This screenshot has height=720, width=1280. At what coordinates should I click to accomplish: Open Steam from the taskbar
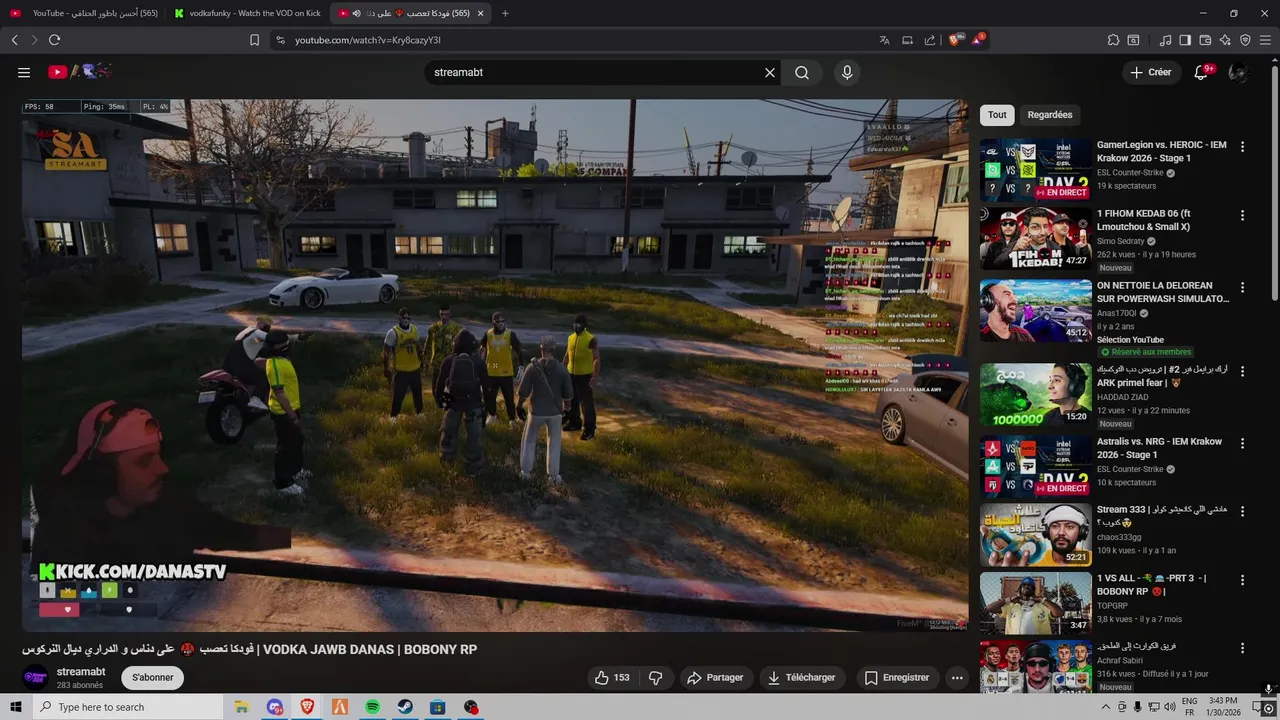pyautogui.click(x=405, y=707)
